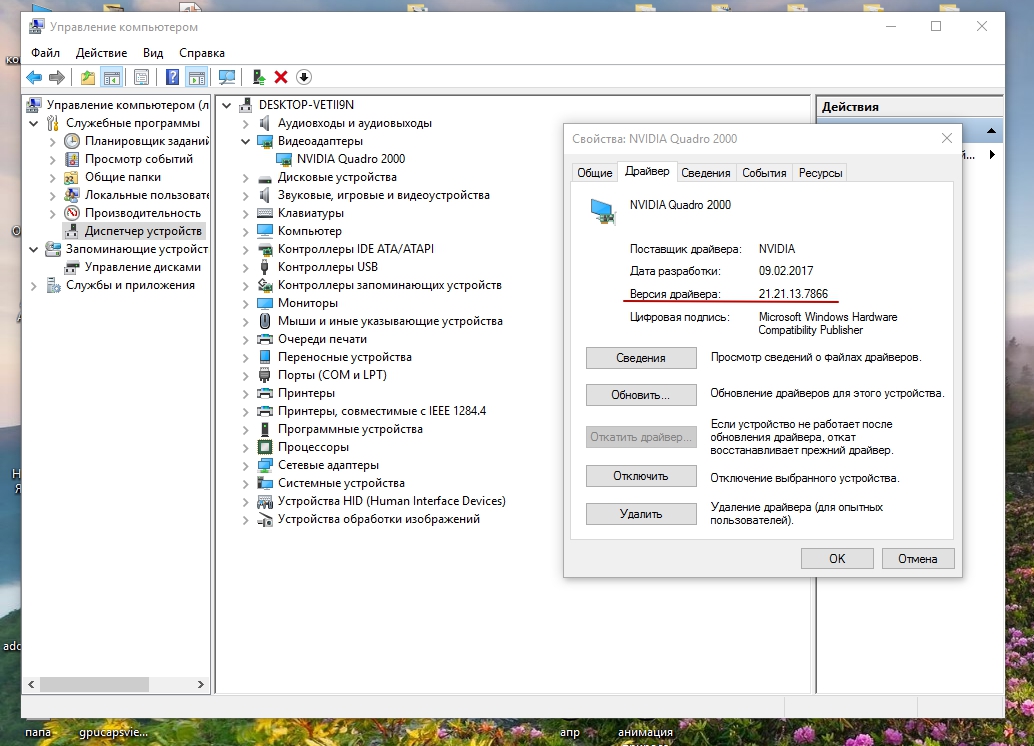Screen dimensions: 1034x746
Task: Expand the Системные устройства node
Action: 245,483
